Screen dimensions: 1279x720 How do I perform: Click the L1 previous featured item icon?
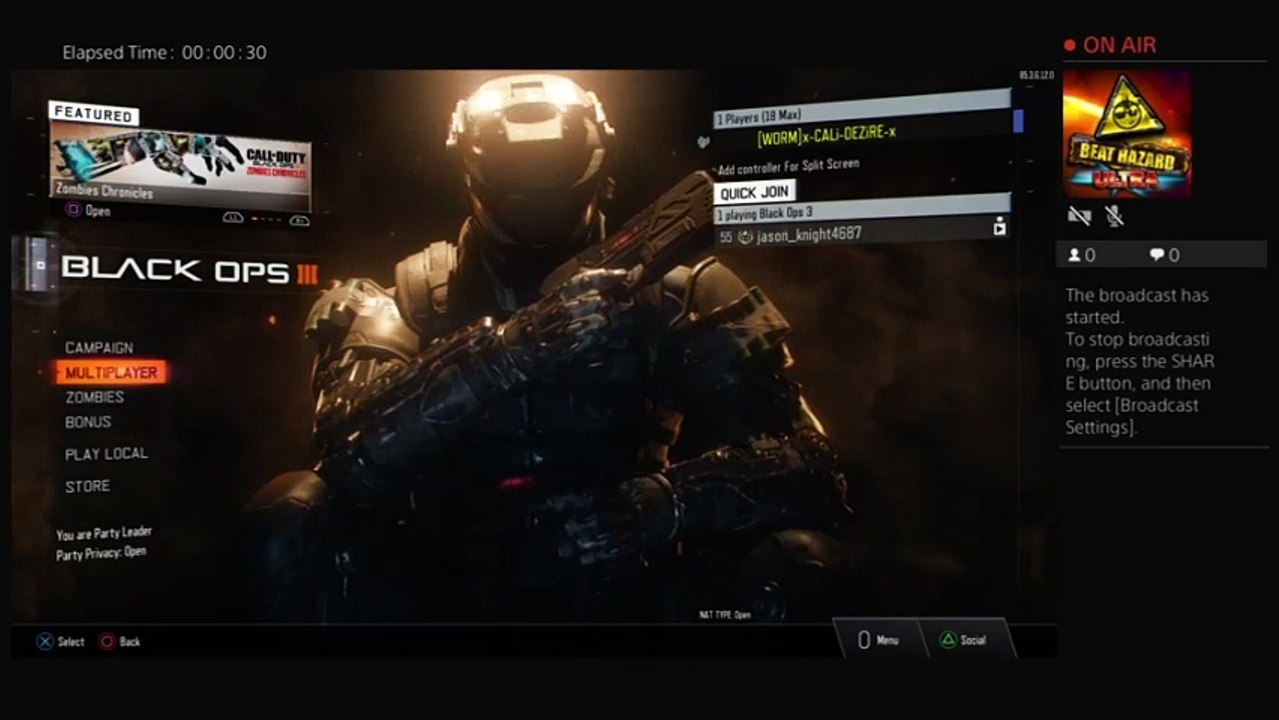[232, 218]
